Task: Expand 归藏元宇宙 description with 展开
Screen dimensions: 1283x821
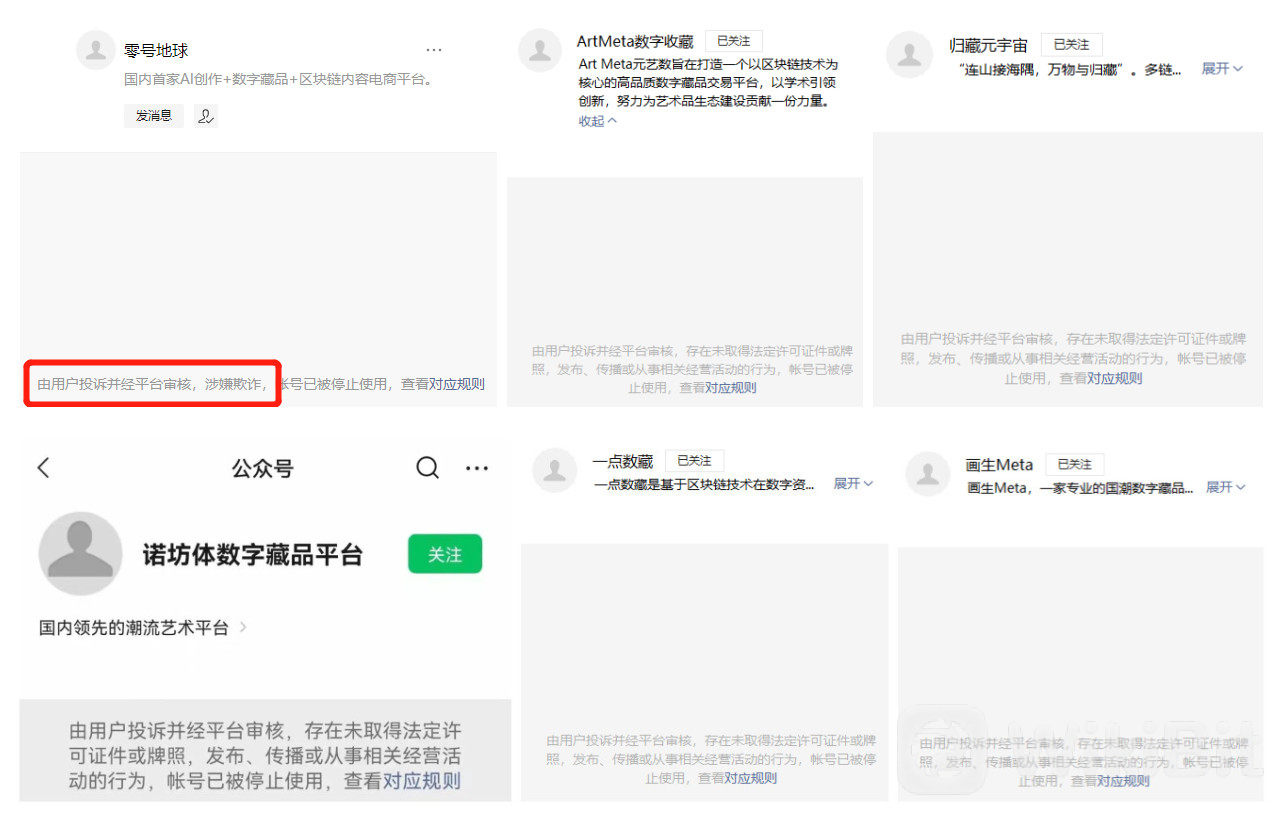Action: [1222, 69]
